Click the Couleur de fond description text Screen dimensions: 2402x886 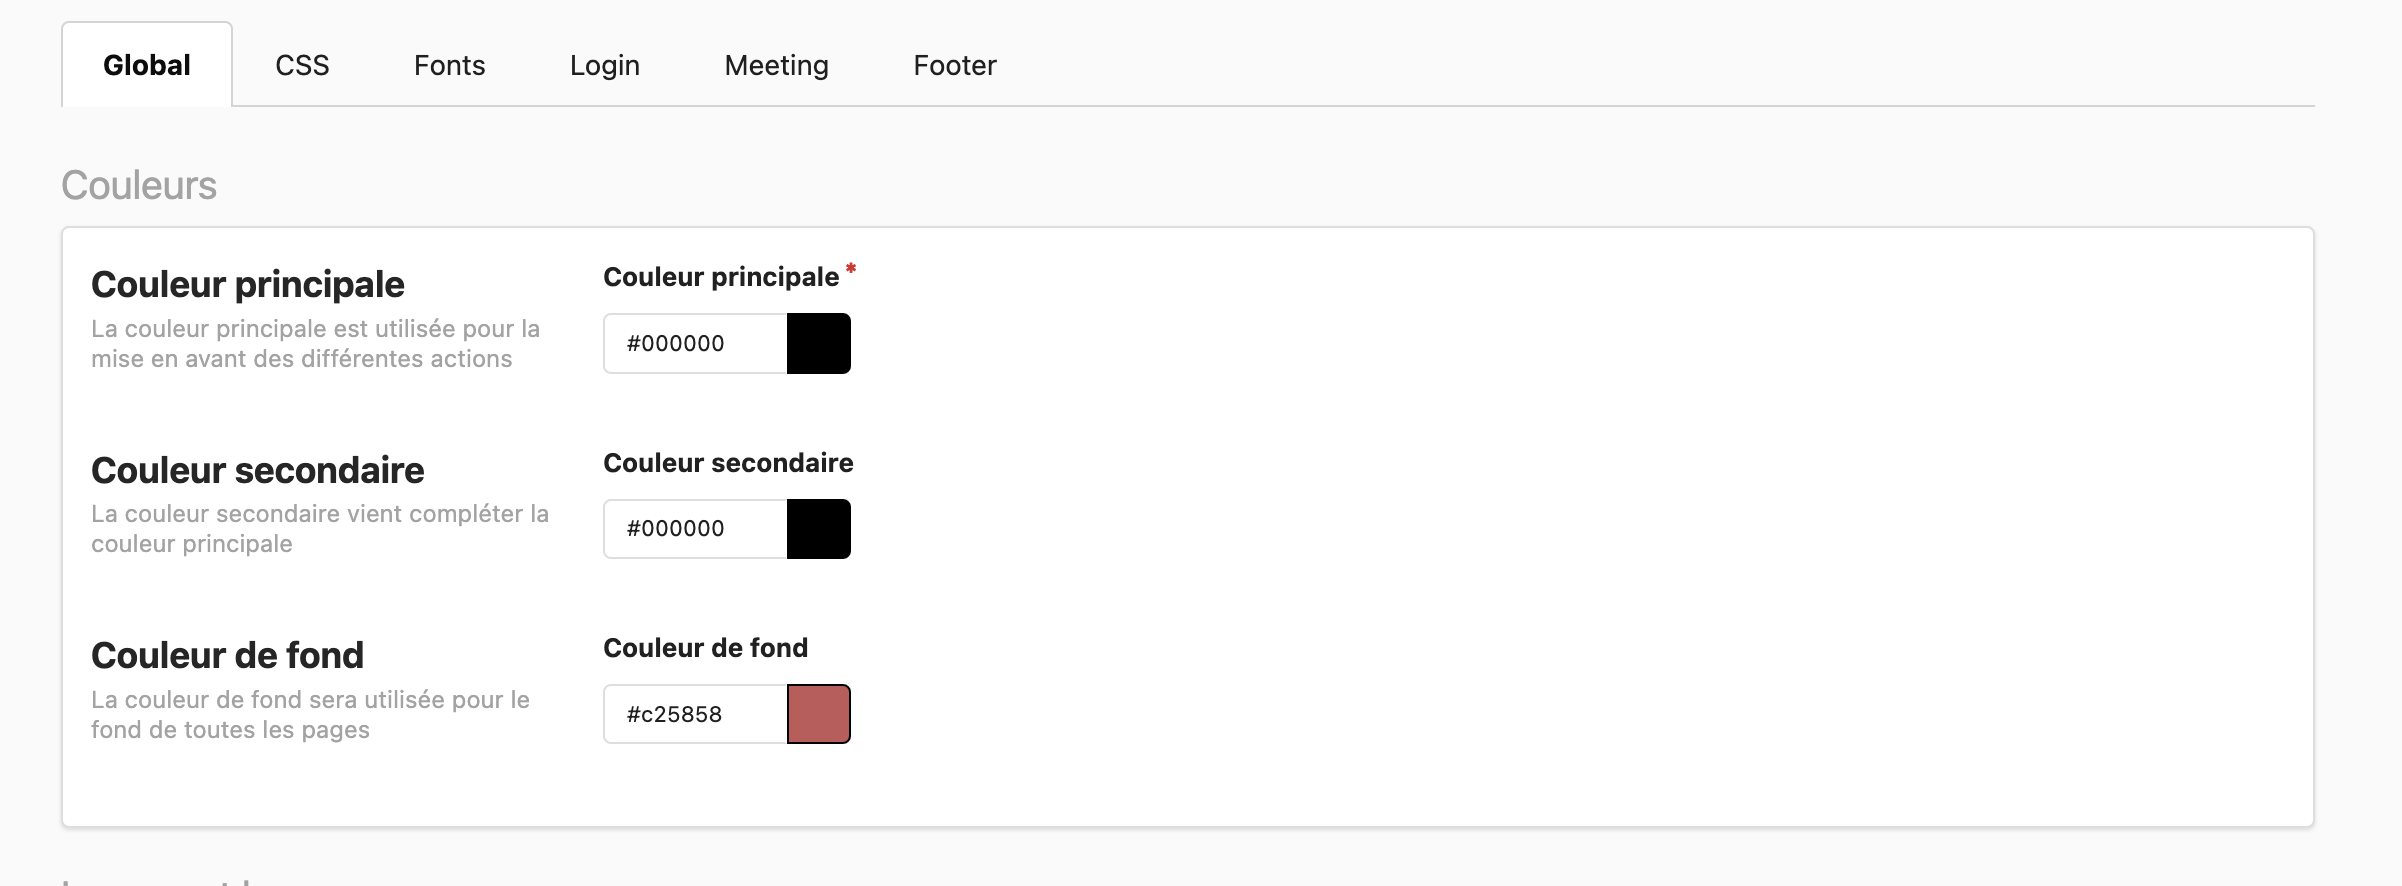pos(310,715)
